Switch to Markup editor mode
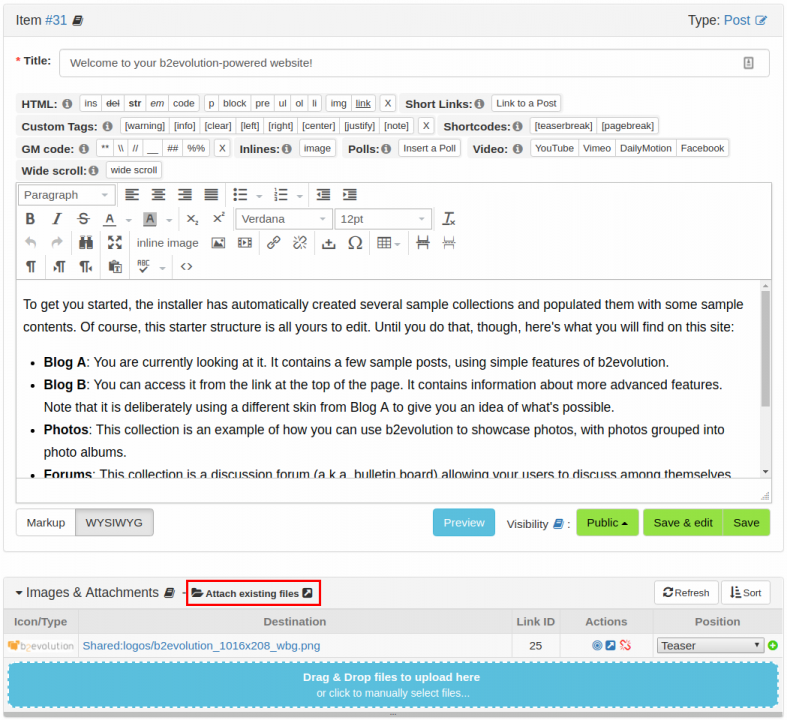This screenshot has width=787, height=720. point(46,523)
